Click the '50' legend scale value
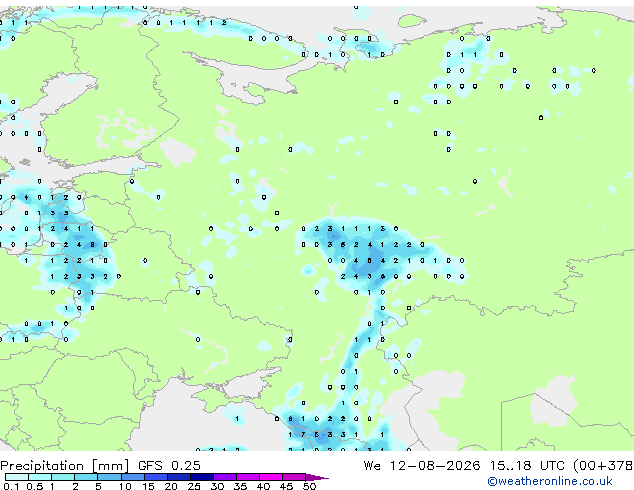The width and height of the screenshot is (634, 490). (309, 486)
